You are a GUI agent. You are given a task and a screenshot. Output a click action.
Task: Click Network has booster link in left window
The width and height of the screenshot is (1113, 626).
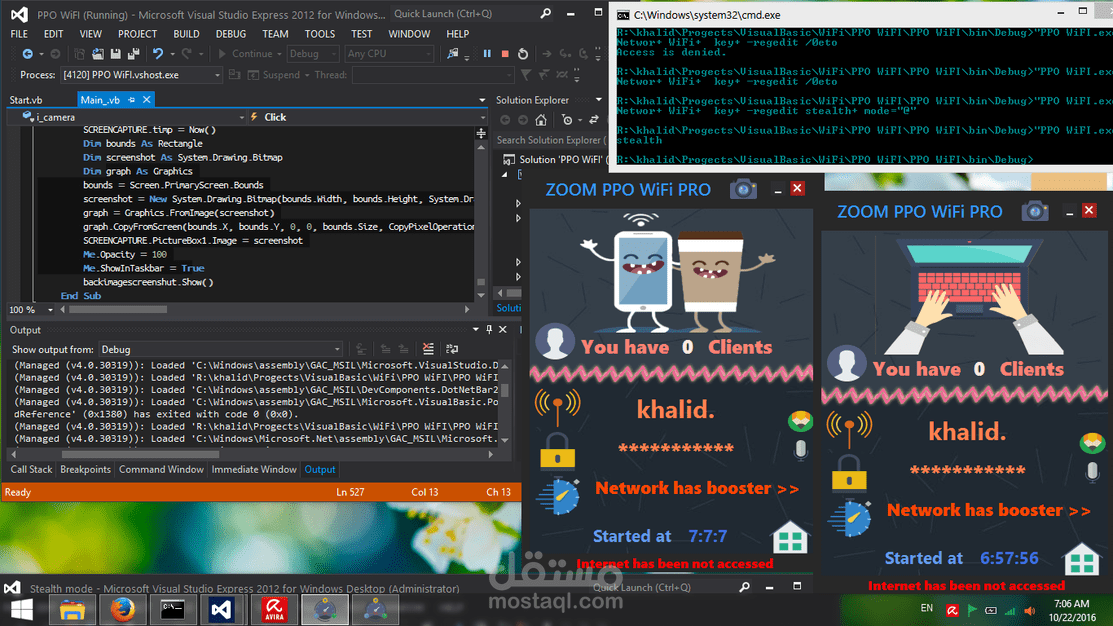(696, 488)
